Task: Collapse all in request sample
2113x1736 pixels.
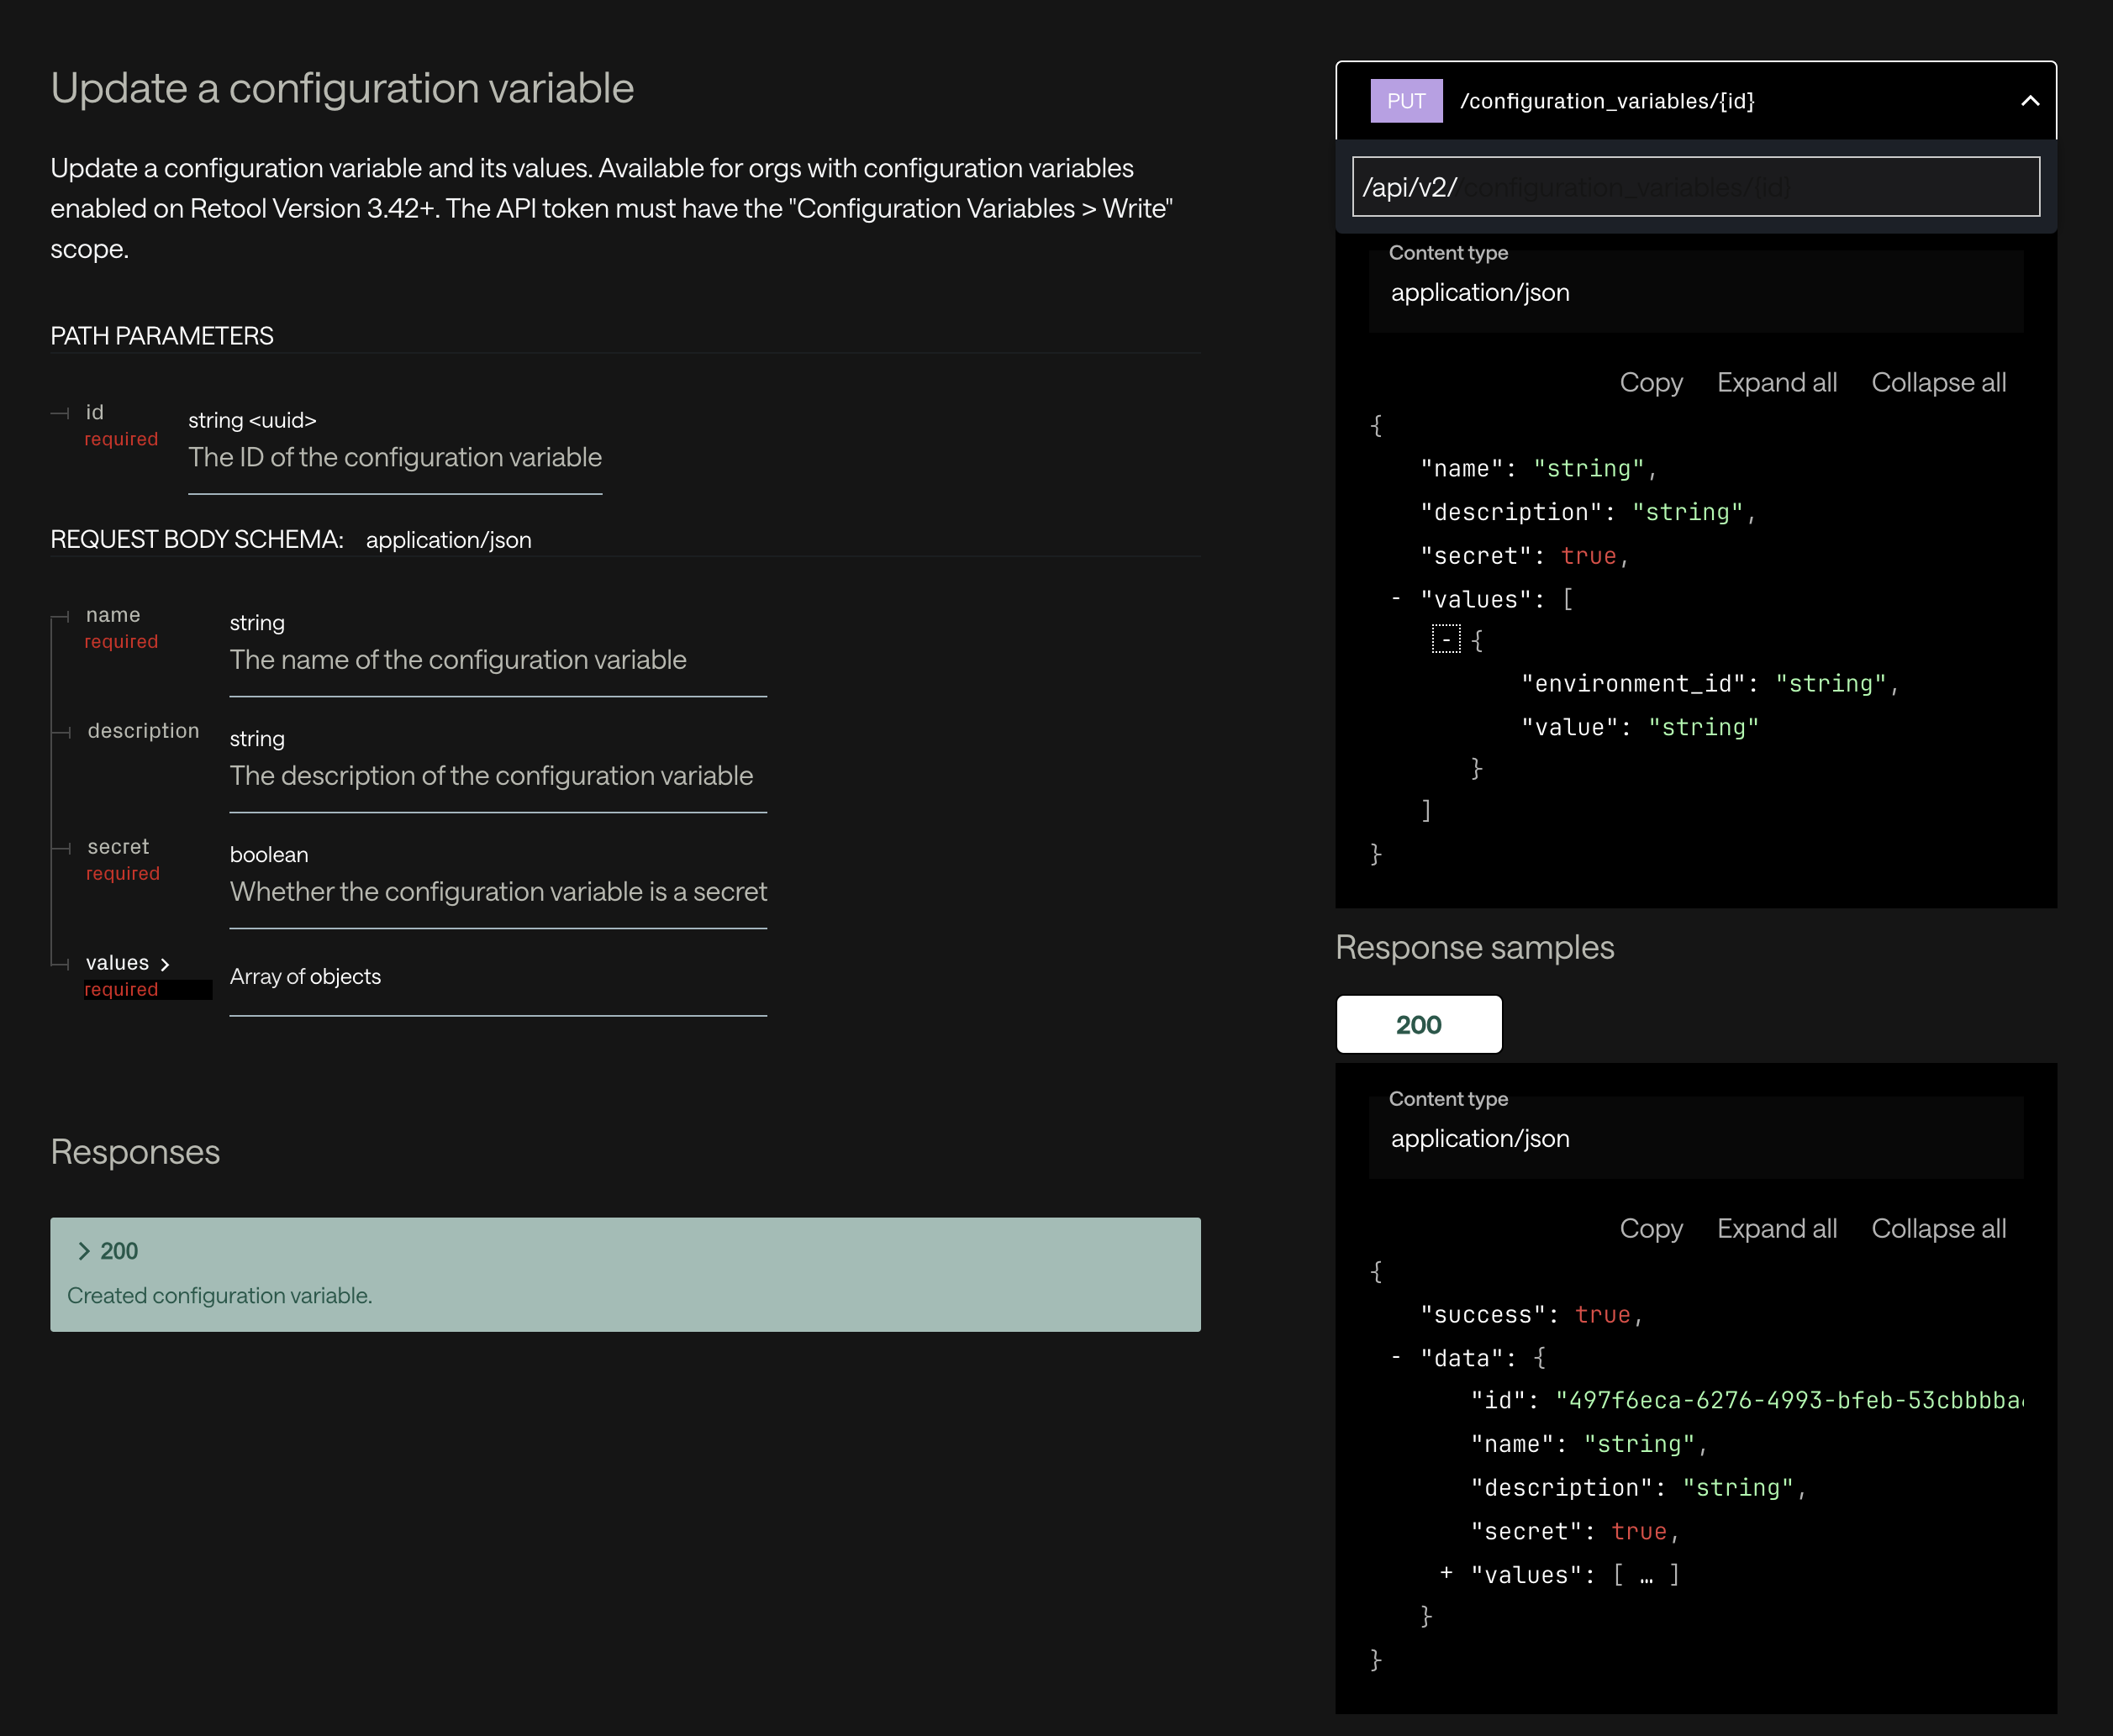Action: coord(1938,383)
